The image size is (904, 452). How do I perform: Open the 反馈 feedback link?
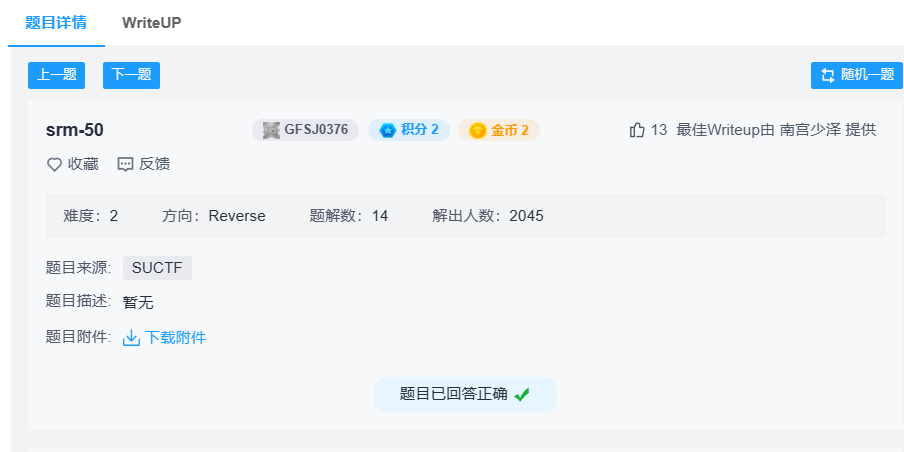154,164
